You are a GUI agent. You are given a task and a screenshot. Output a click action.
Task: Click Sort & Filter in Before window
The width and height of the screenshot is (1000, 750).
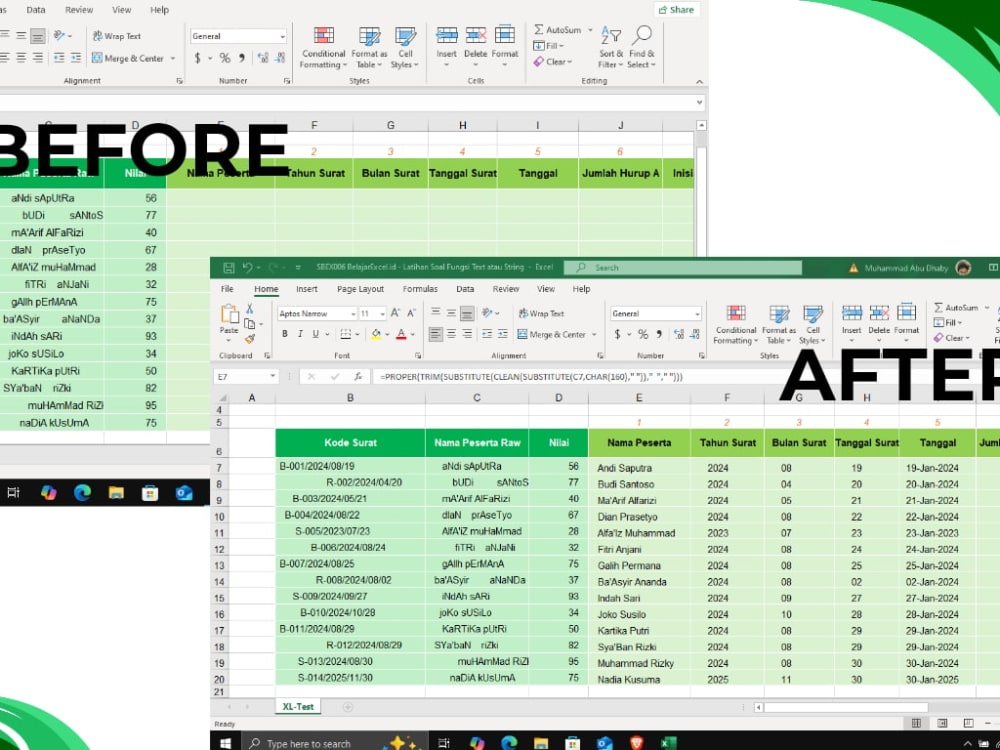click(x=611, y=47)
